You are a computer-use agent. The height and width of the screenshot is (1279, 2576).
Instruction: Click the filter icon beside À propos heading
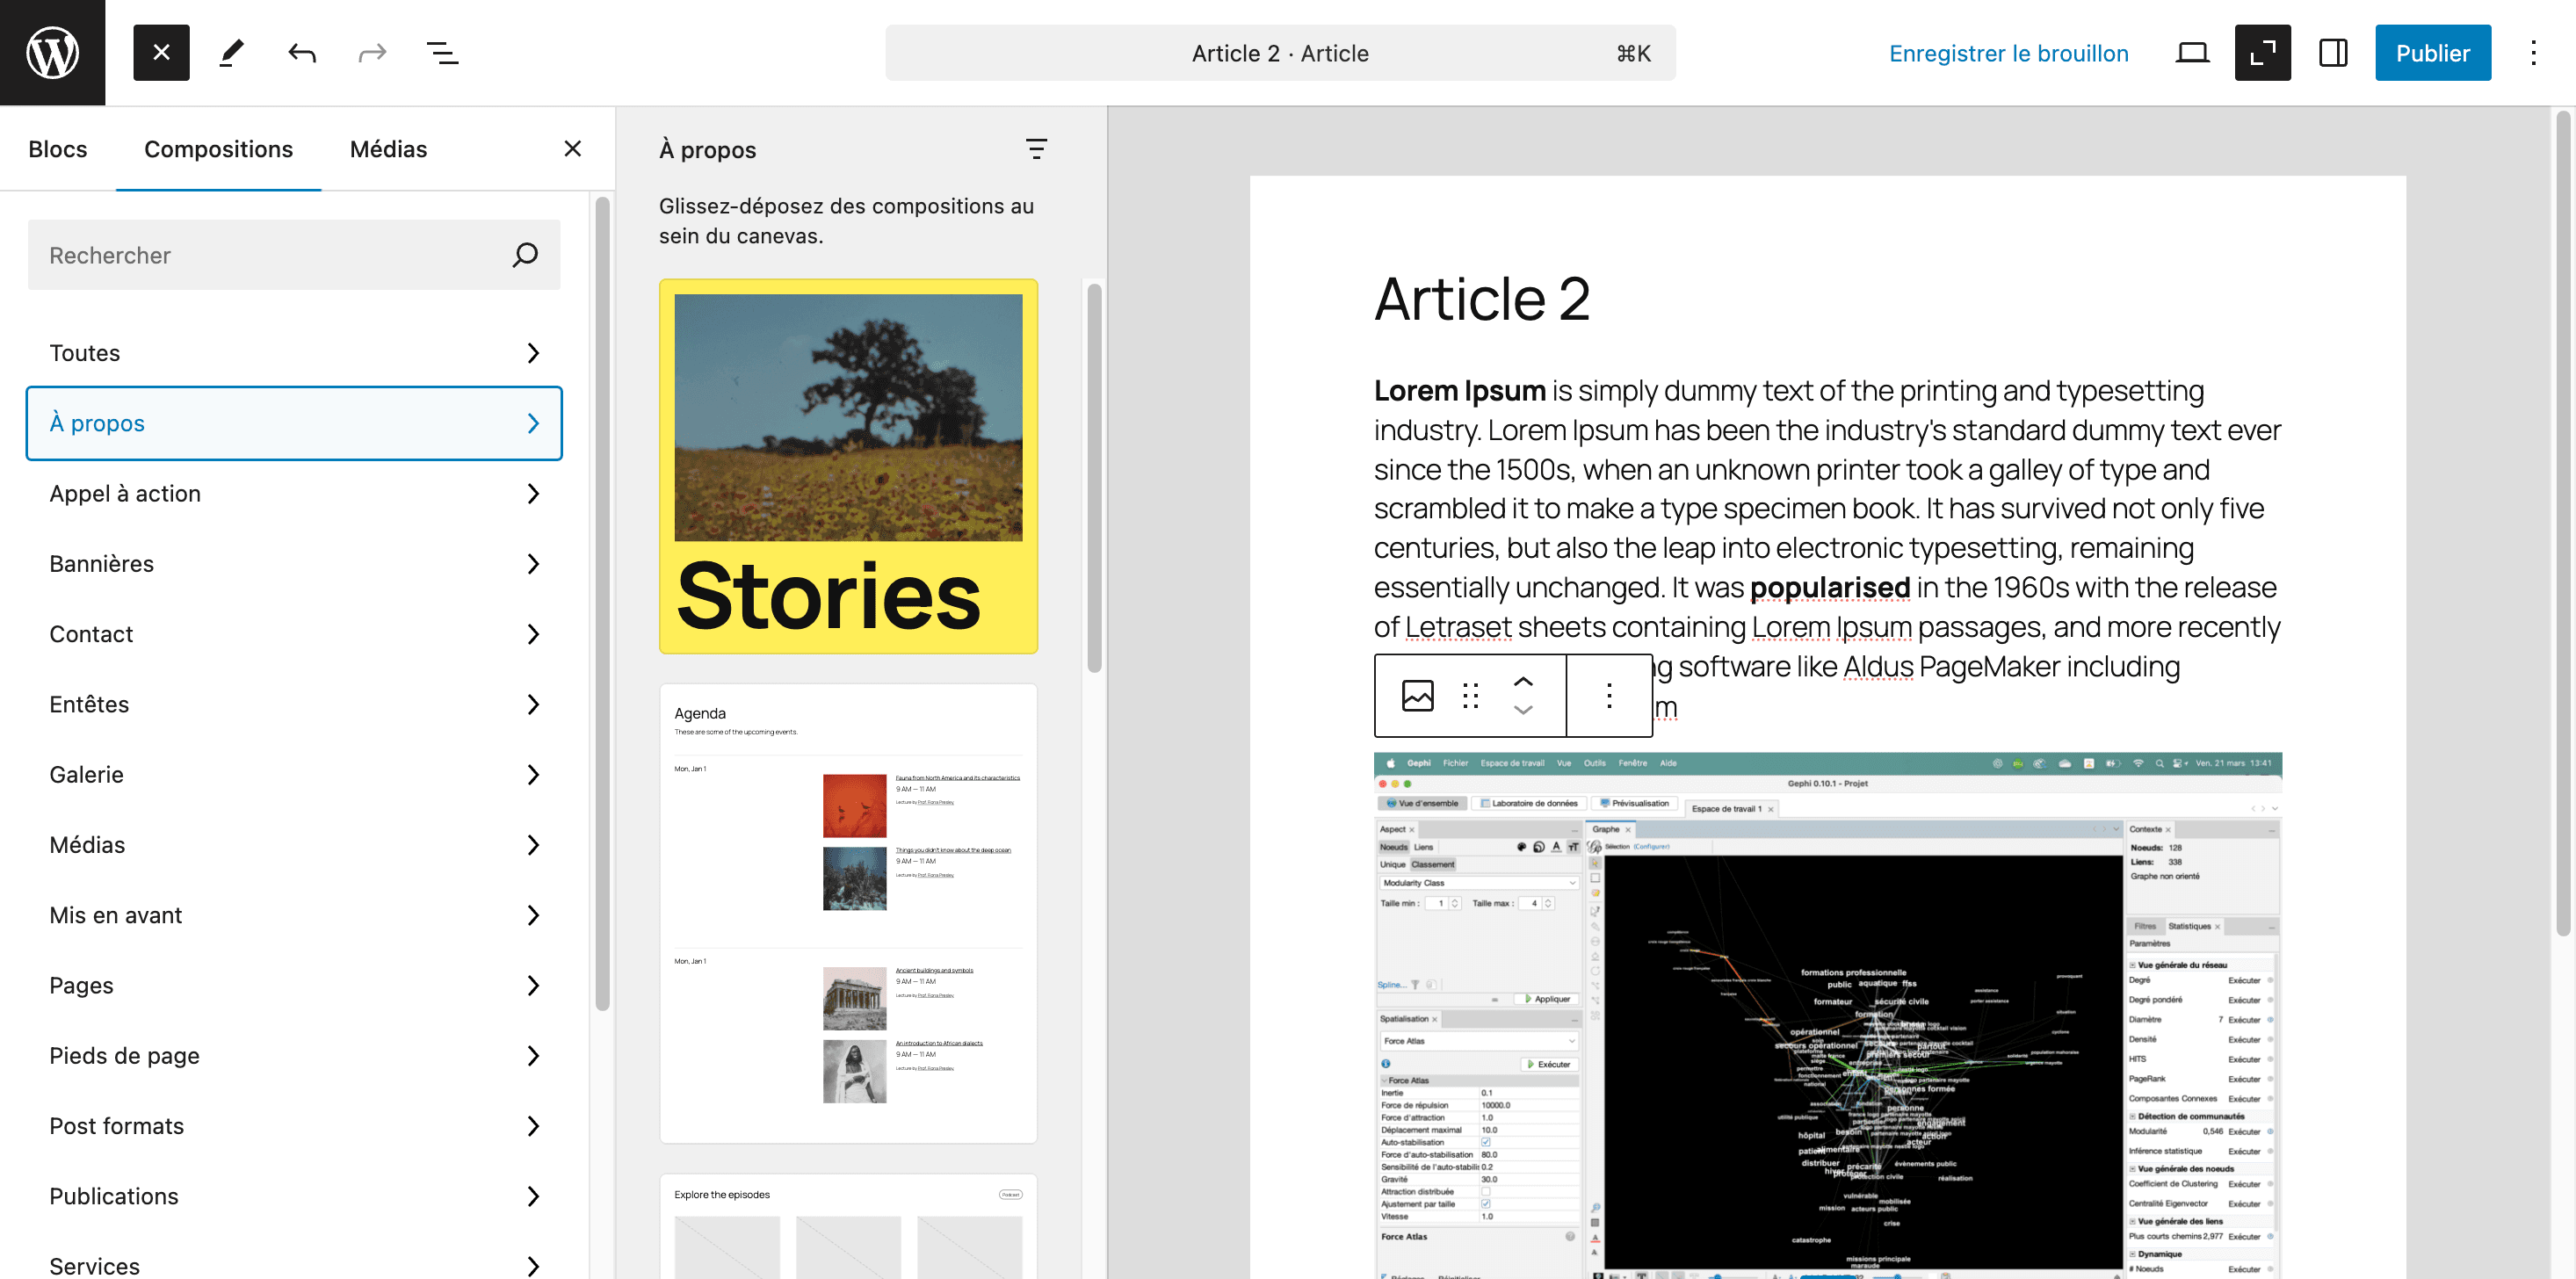pos(1036,149)
